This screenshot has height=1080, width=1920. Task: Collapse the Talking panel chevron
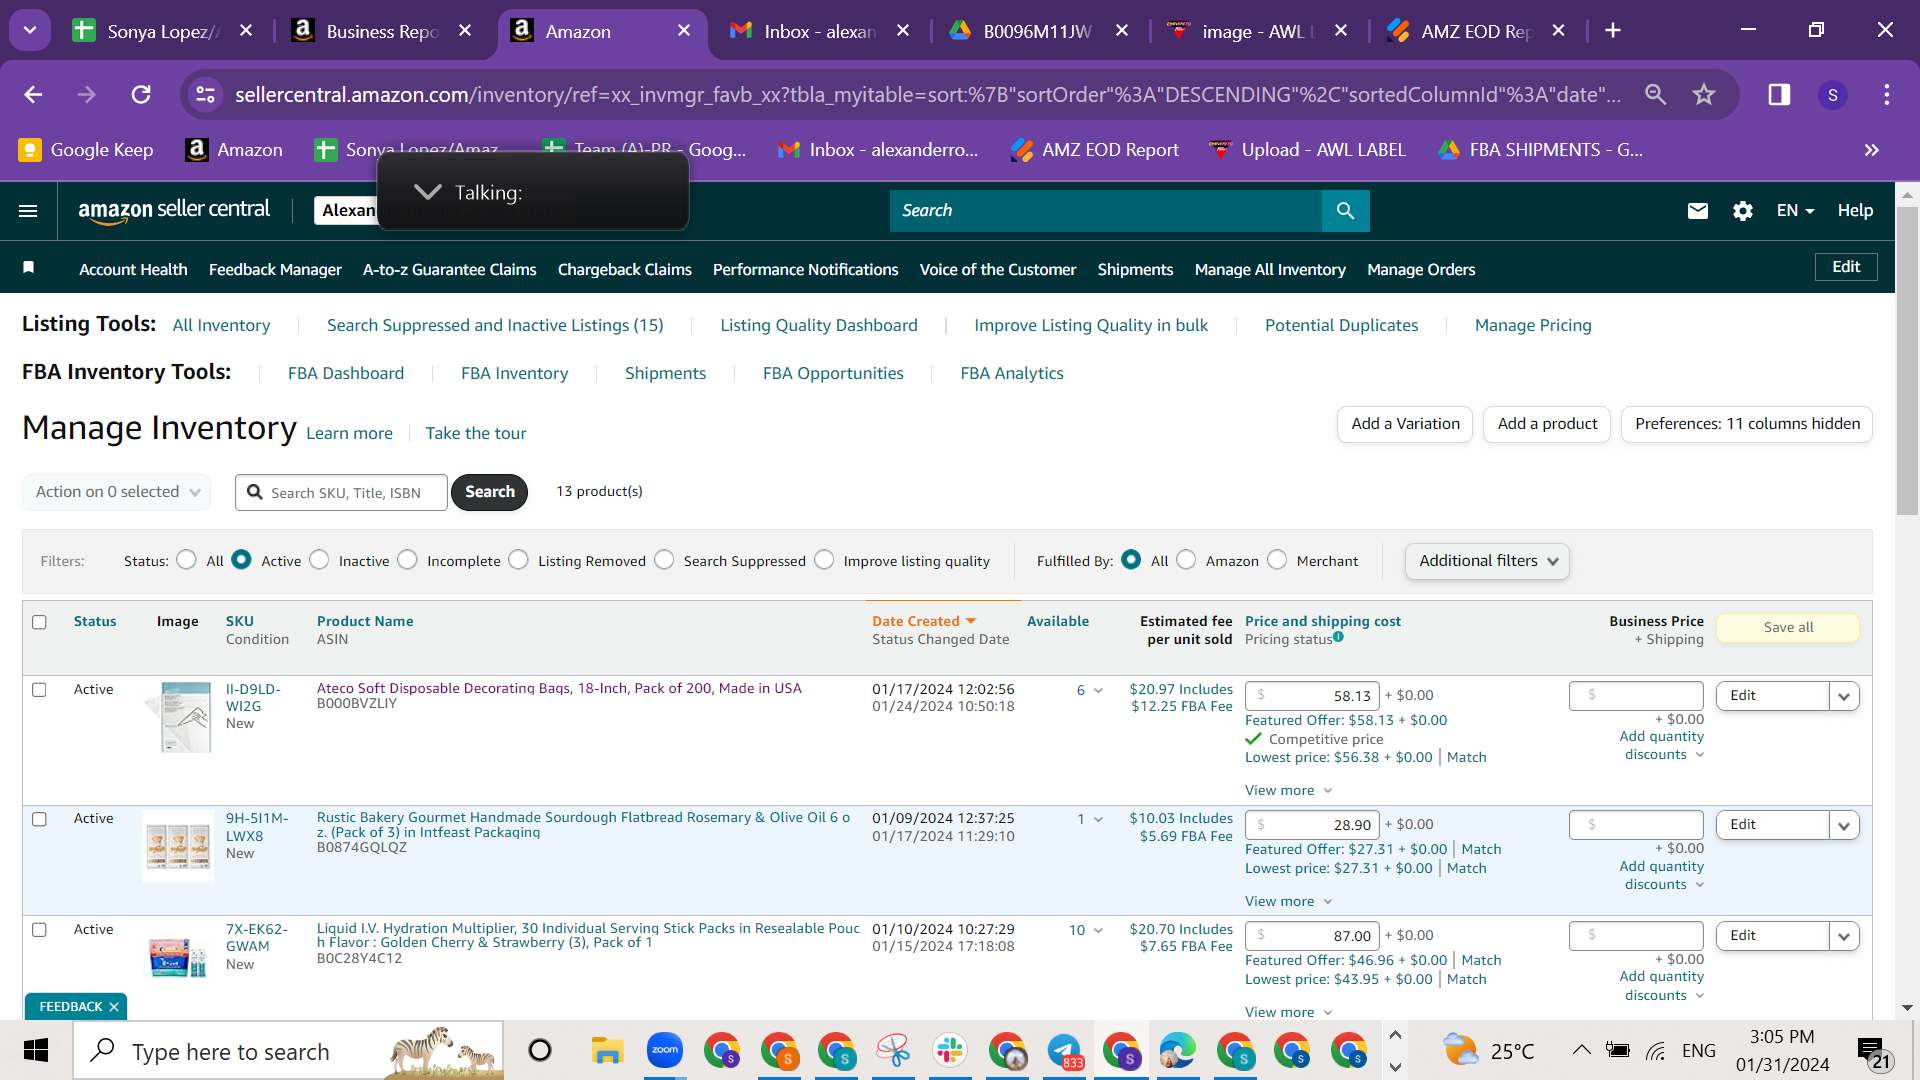click(x=427, y=192)
